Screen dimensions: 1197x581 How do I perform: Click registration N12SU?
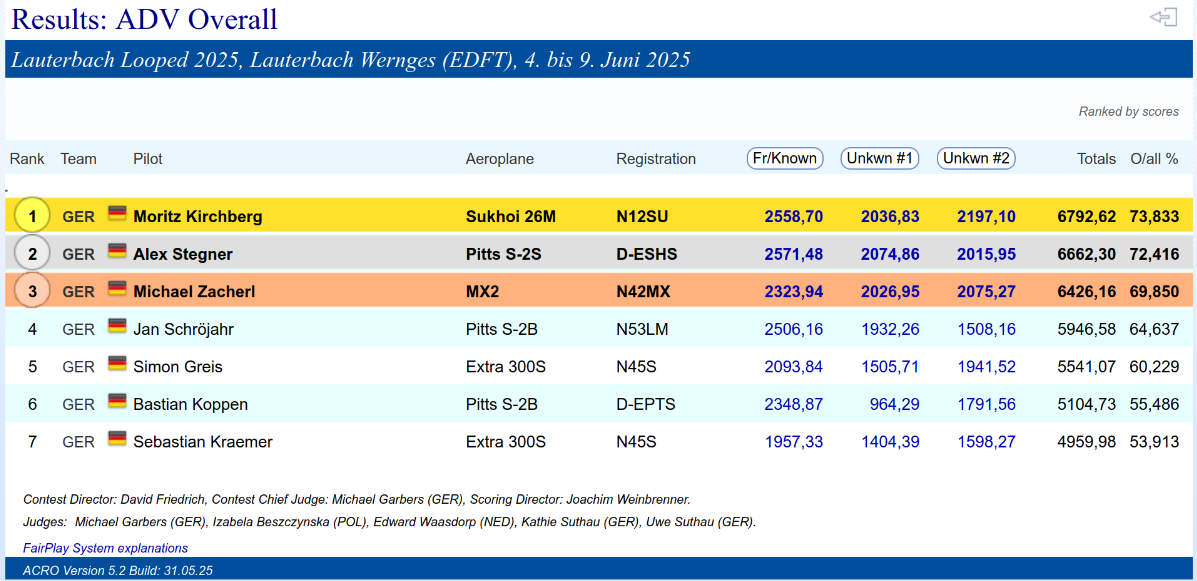point(644,217)
